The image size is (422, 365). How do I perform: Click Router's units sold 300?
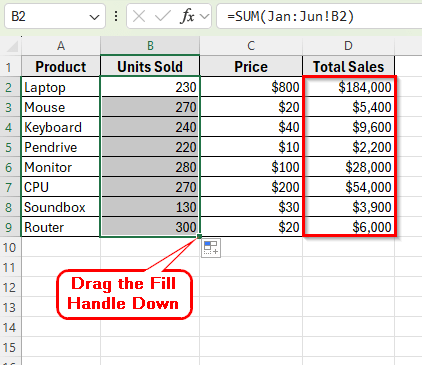point(150,227)
